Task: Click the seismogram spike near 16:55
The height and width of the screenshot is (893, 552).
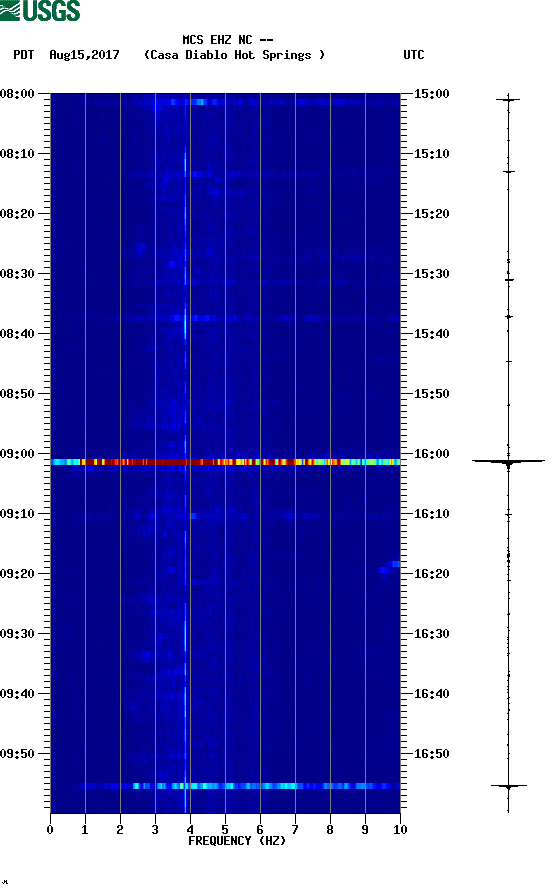Action: (x=509, y=786)
